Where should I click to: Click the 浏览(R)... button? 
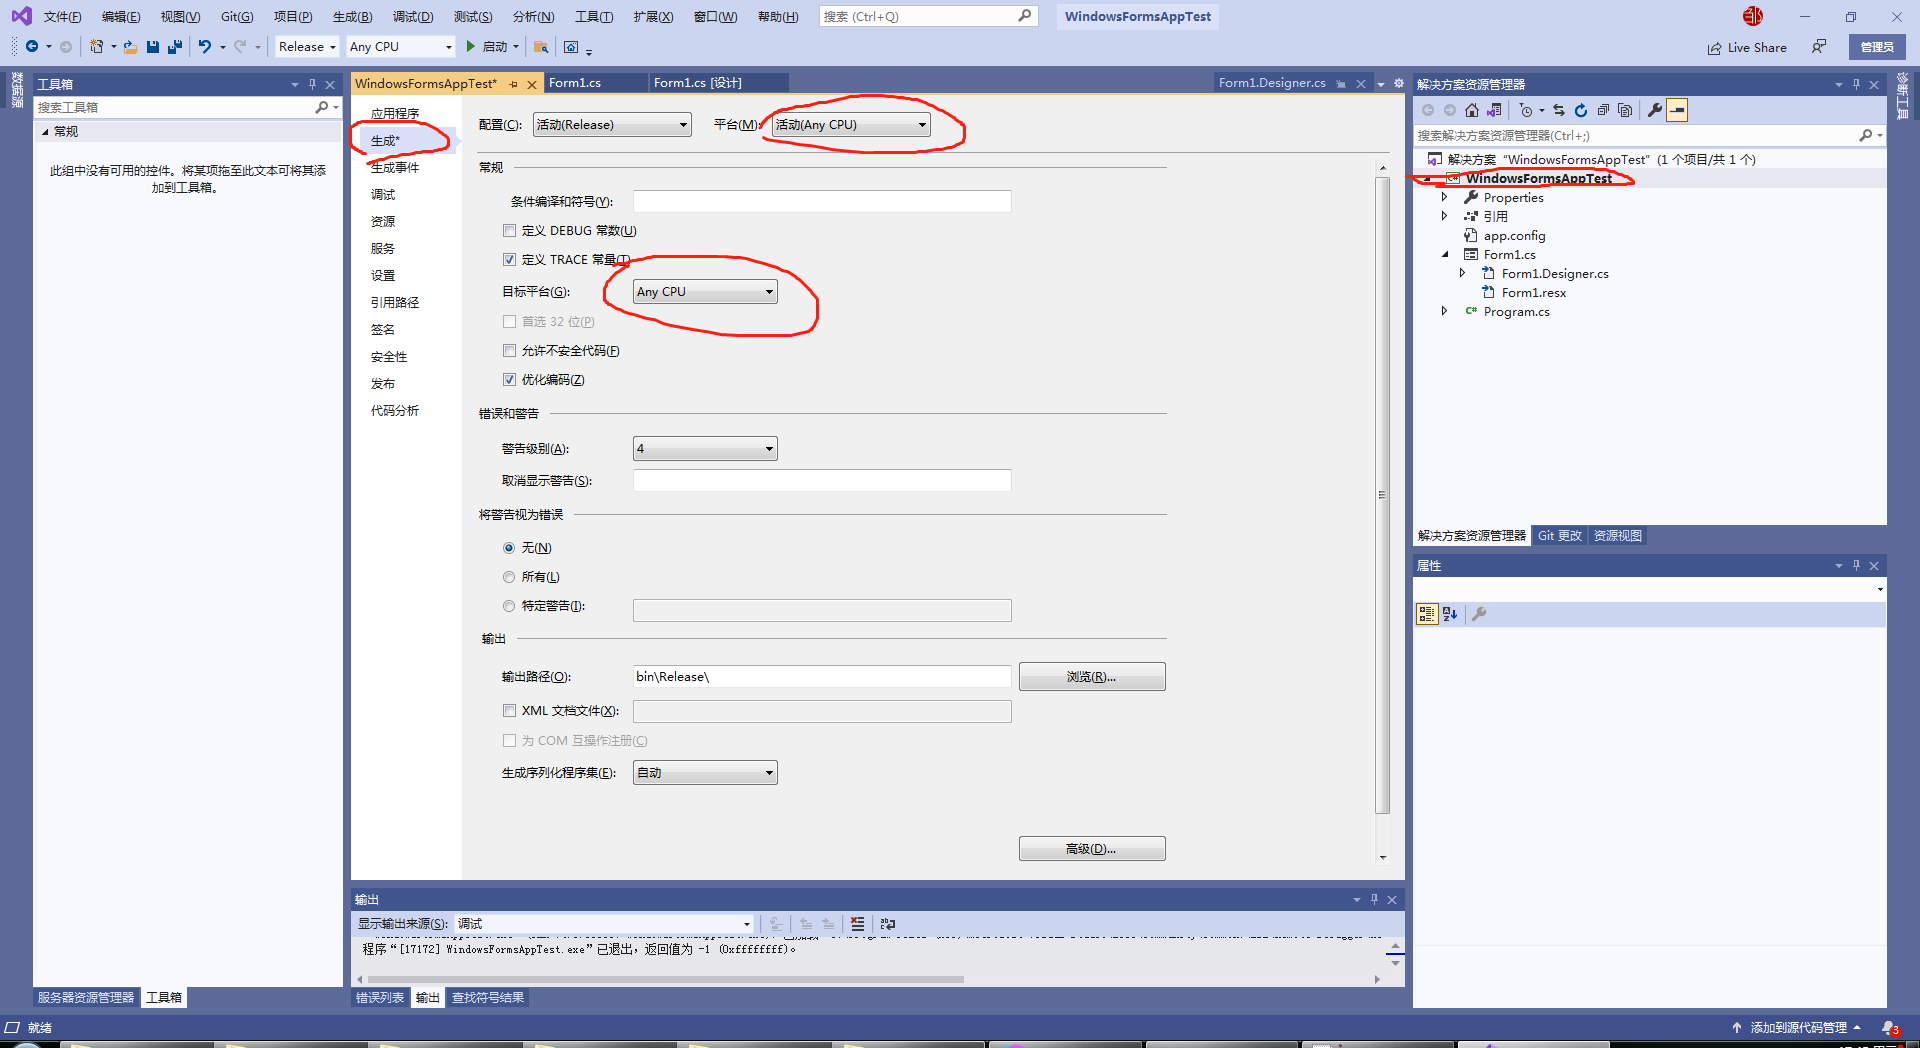coord(1092,677)
